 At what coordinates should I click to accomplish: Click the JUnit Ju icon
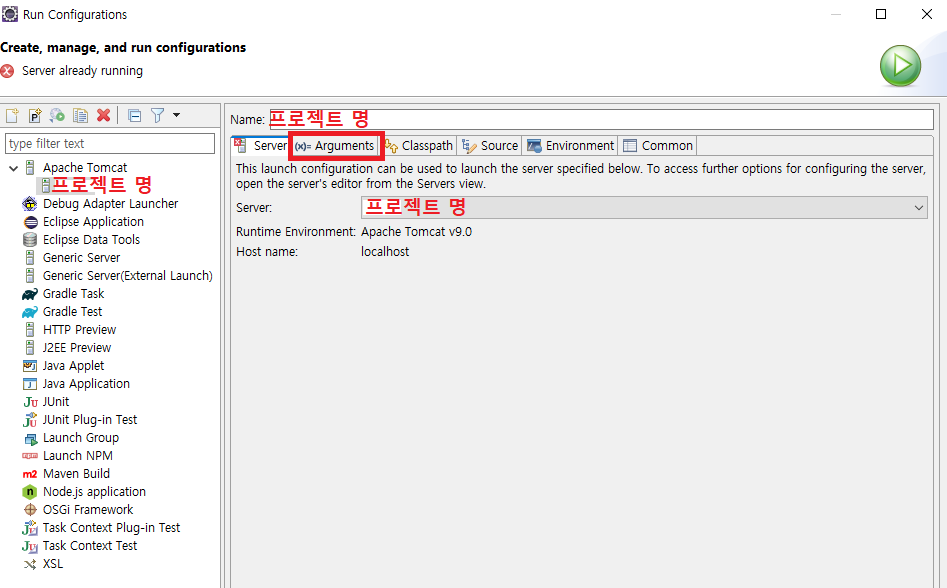[30, 402]
